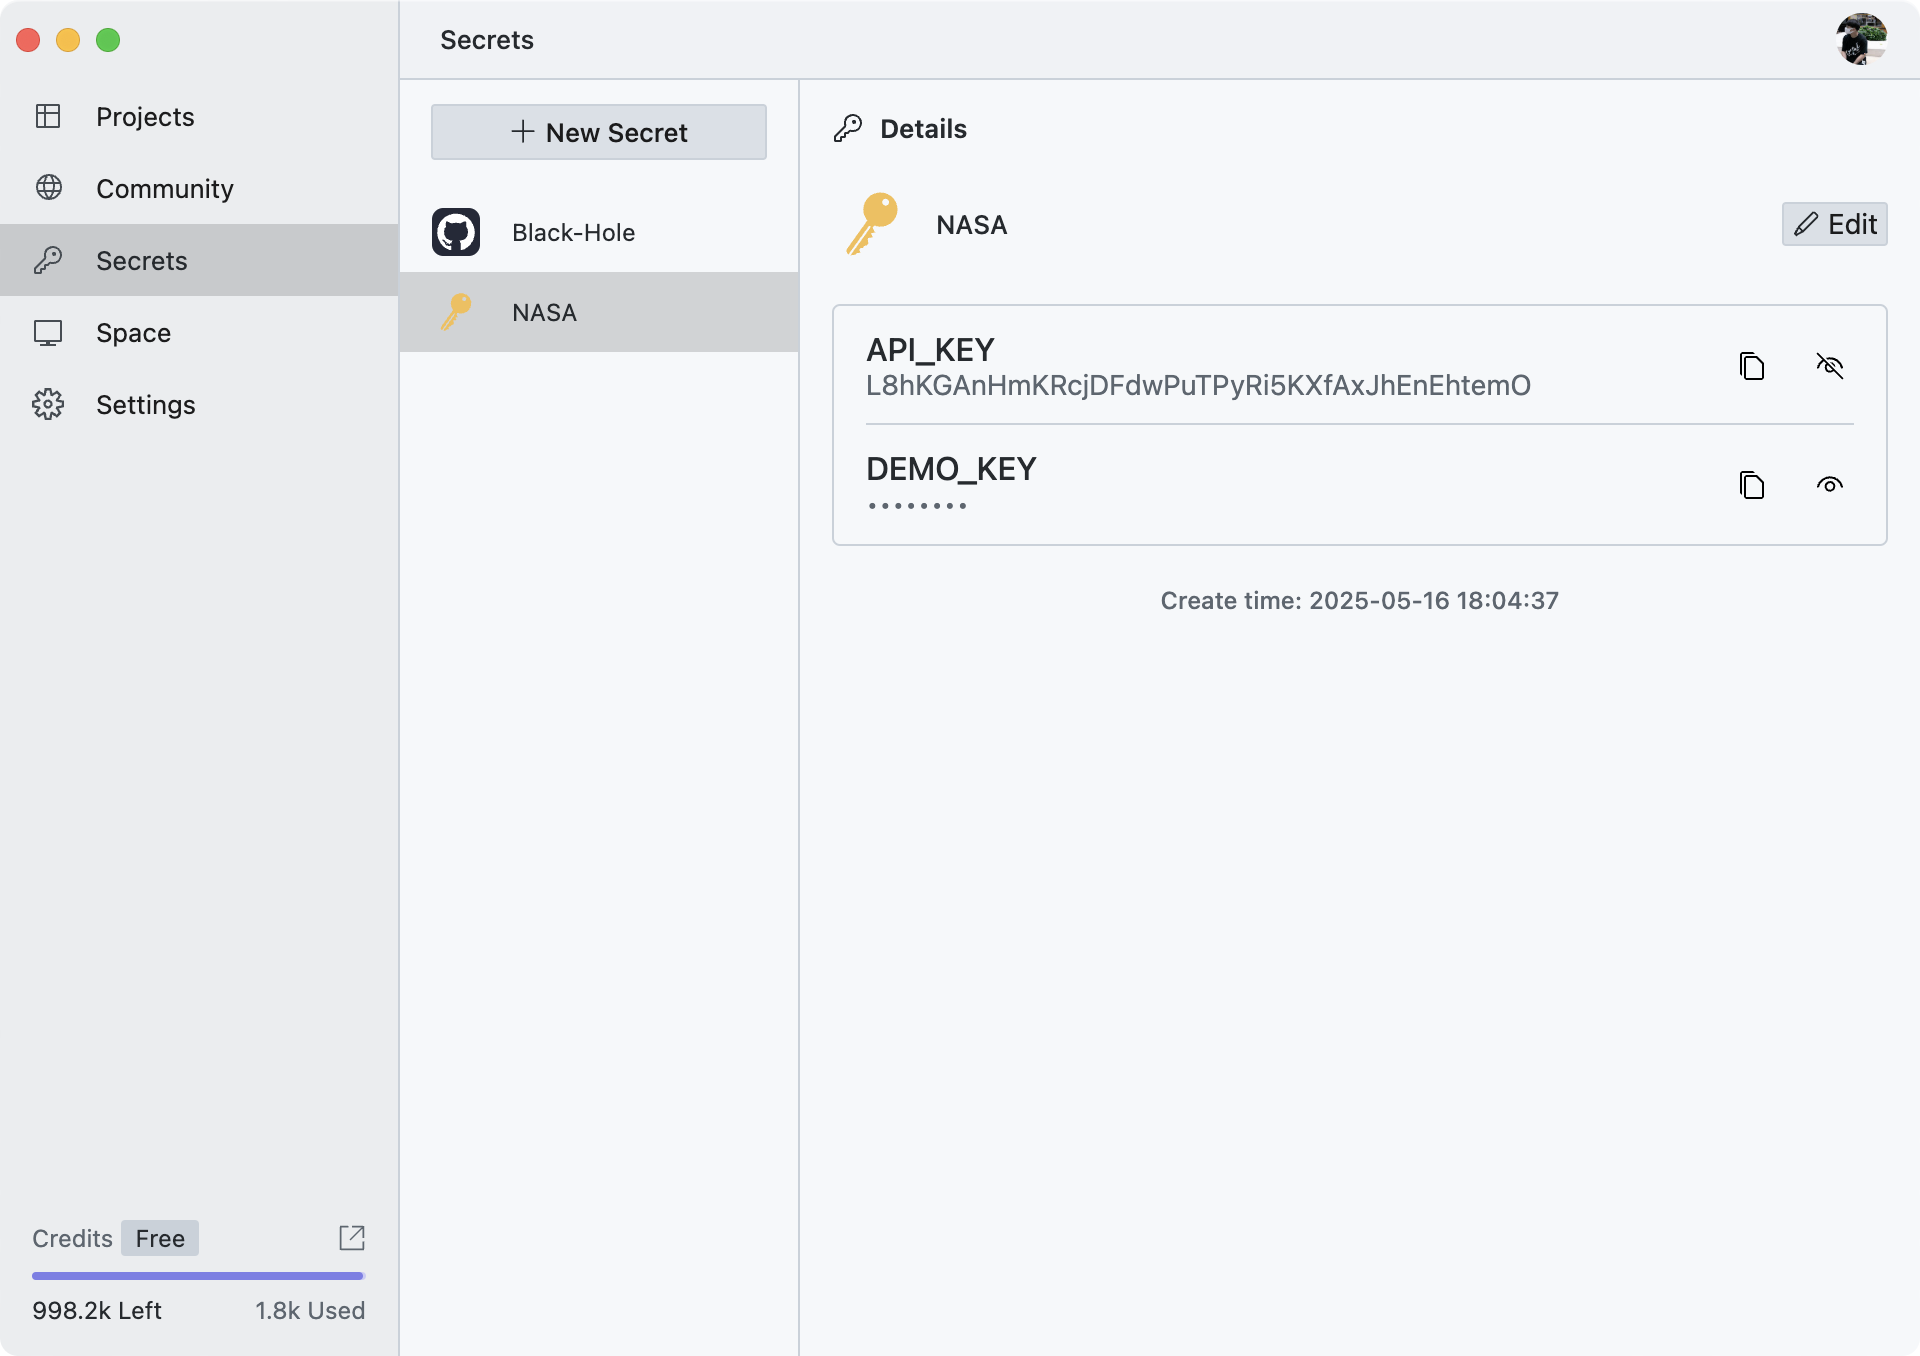Hide the API_KEY value
The width and height of the screenshot is (1920, 1356).
click(x=1829, y=366)
